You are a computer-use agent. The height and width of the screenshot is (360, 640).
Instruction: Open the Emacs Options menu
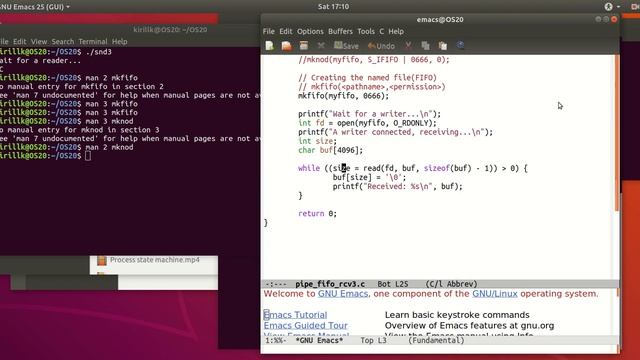click(310, 31)
